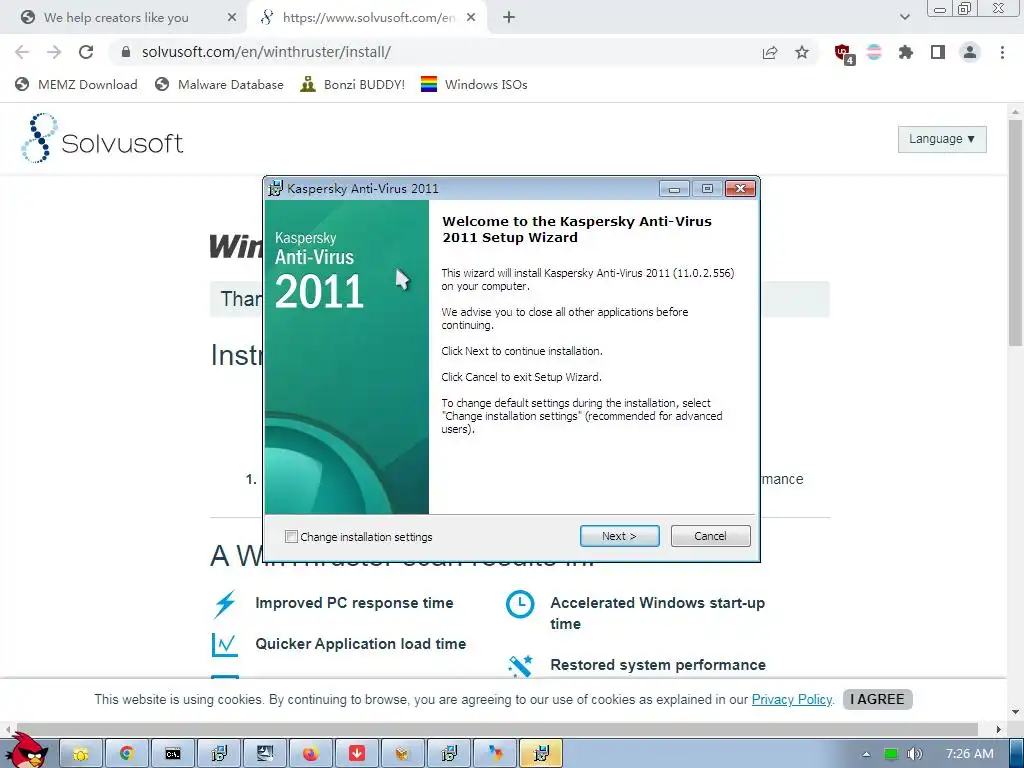1024x768 pixels.
Task: Open the Malware Database bookmark
Action: 219,84
